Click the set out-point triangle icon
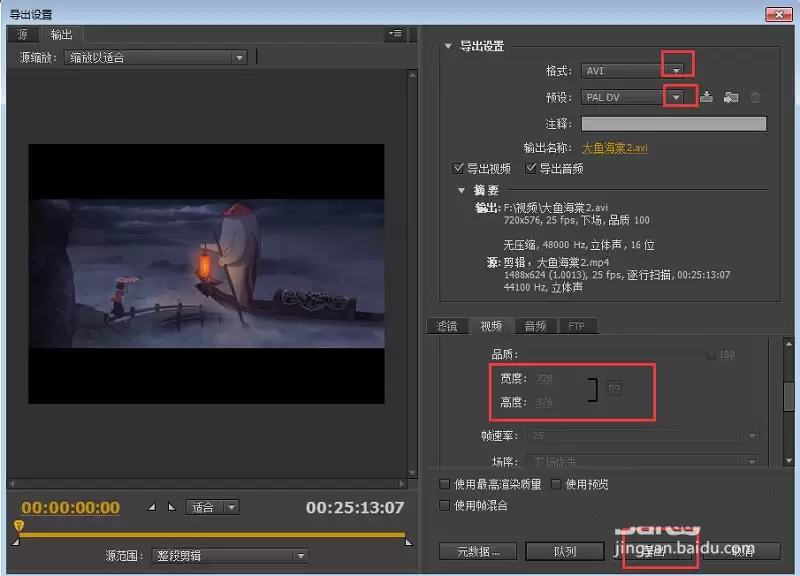Image resolution: width=800 pixels, height=576 pixels. click(x=172, y=507)
